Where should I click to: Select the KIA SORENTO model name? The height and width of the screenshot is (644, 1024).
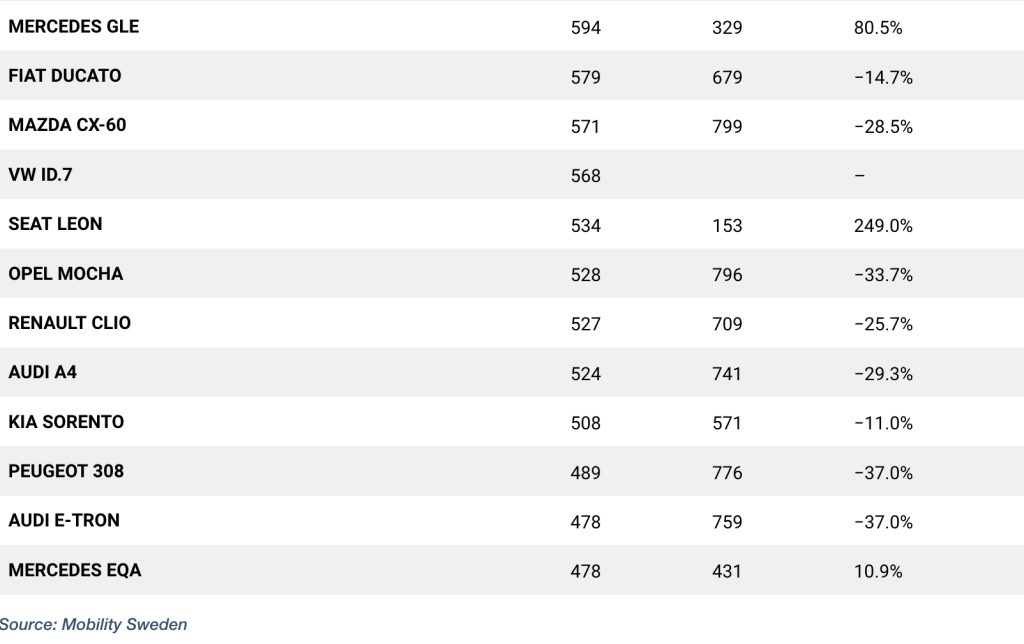66,422
